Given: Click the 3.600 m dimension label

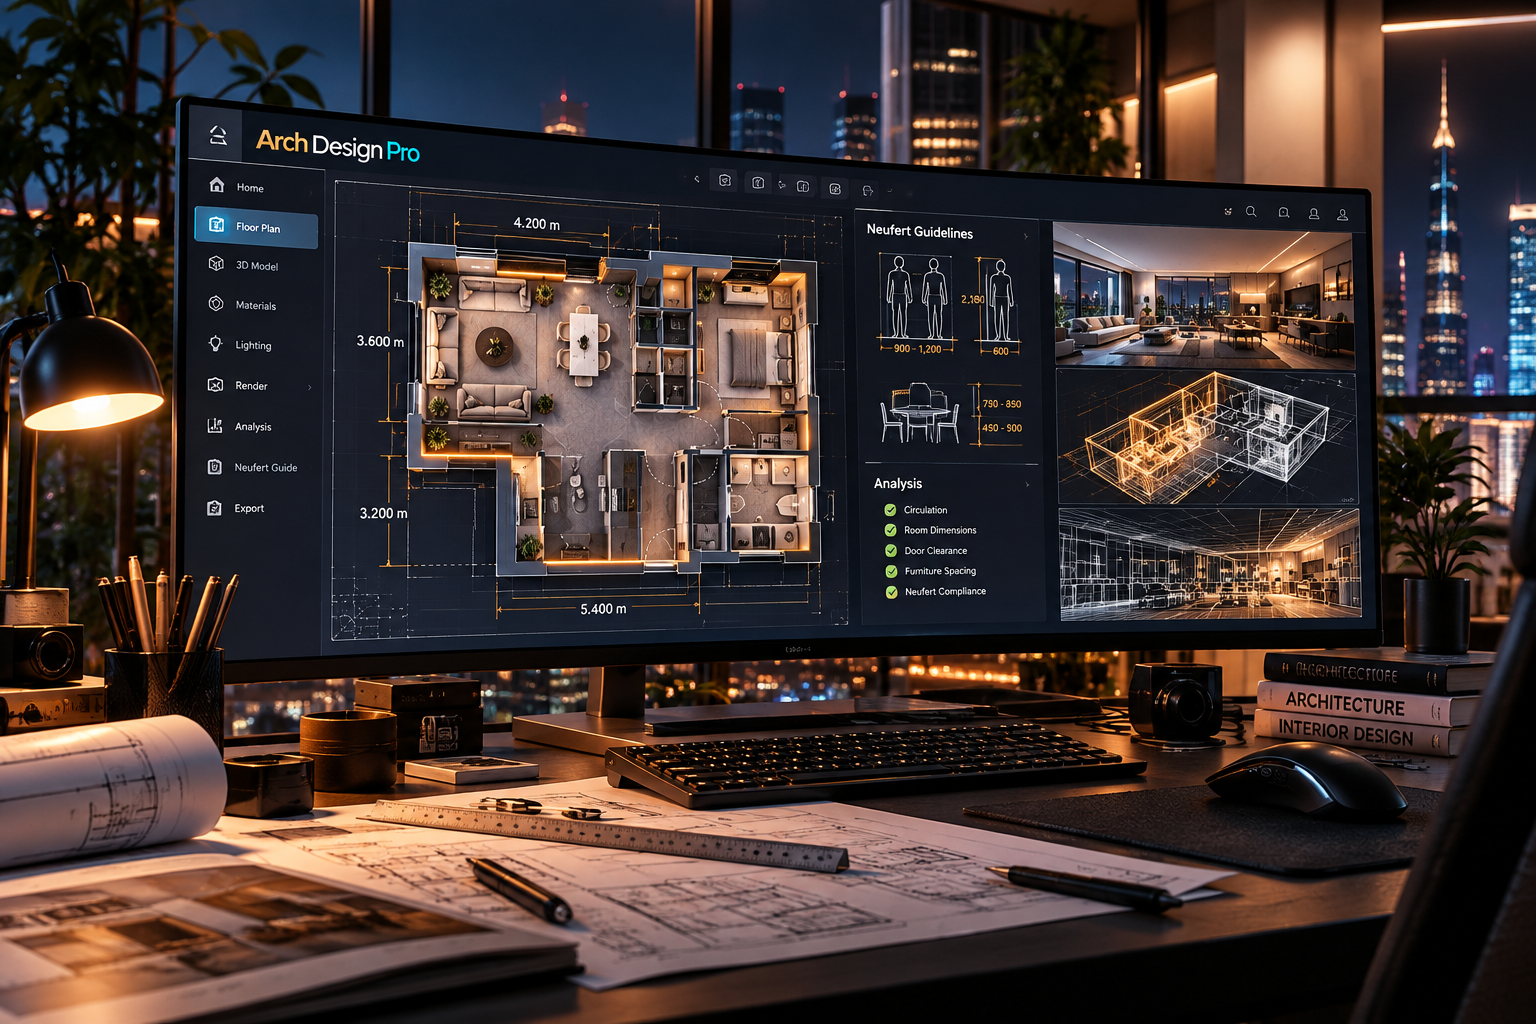Looking at the screenshot, I should pos(381,341).
